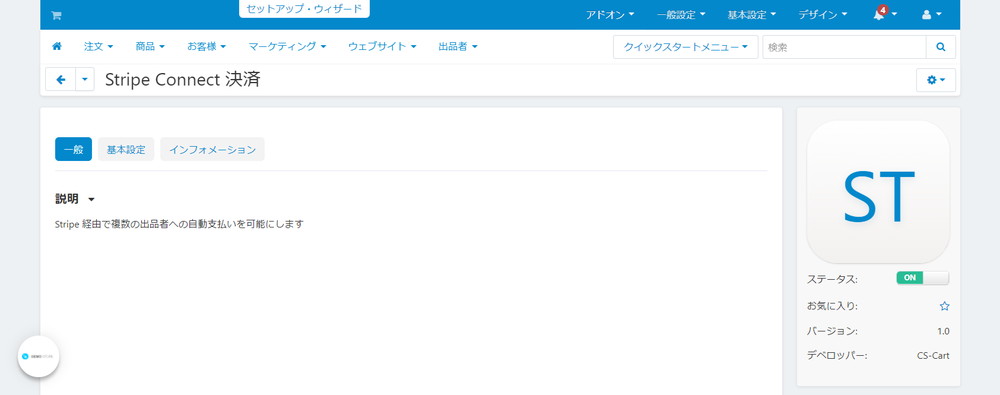This screenshot has width=1000, height=395.
Task: Open the 出品者 menu
Action: (458, 47)
